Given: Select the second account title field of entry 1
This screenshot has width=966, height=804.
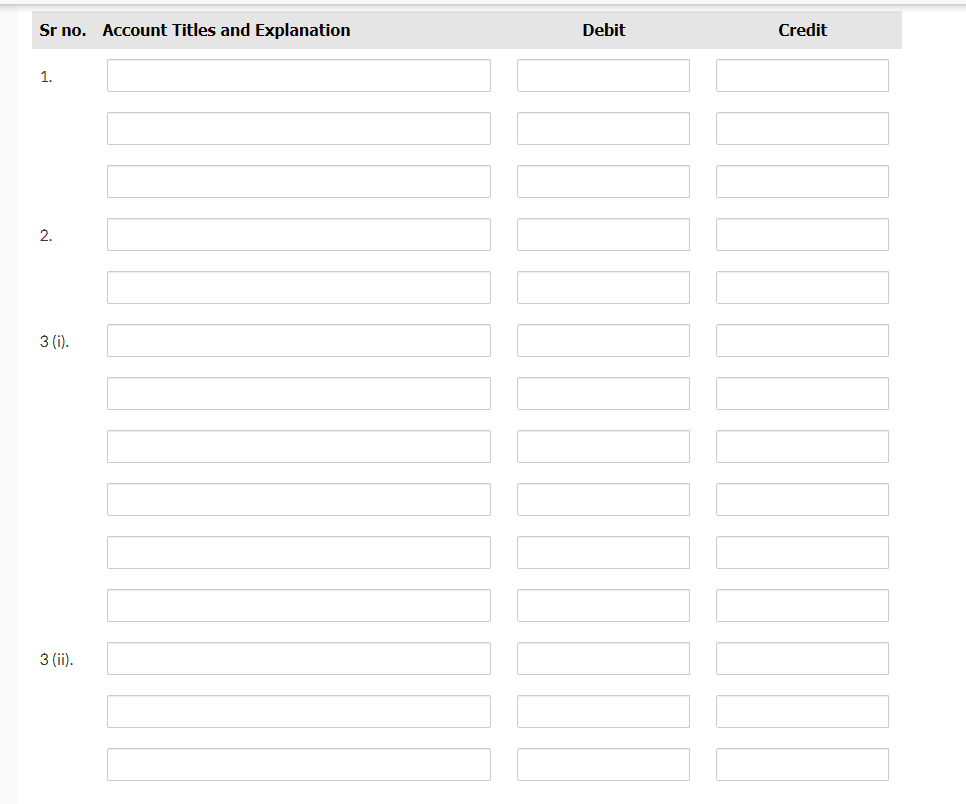Looking at the screenshot, I should click(299, 129).
